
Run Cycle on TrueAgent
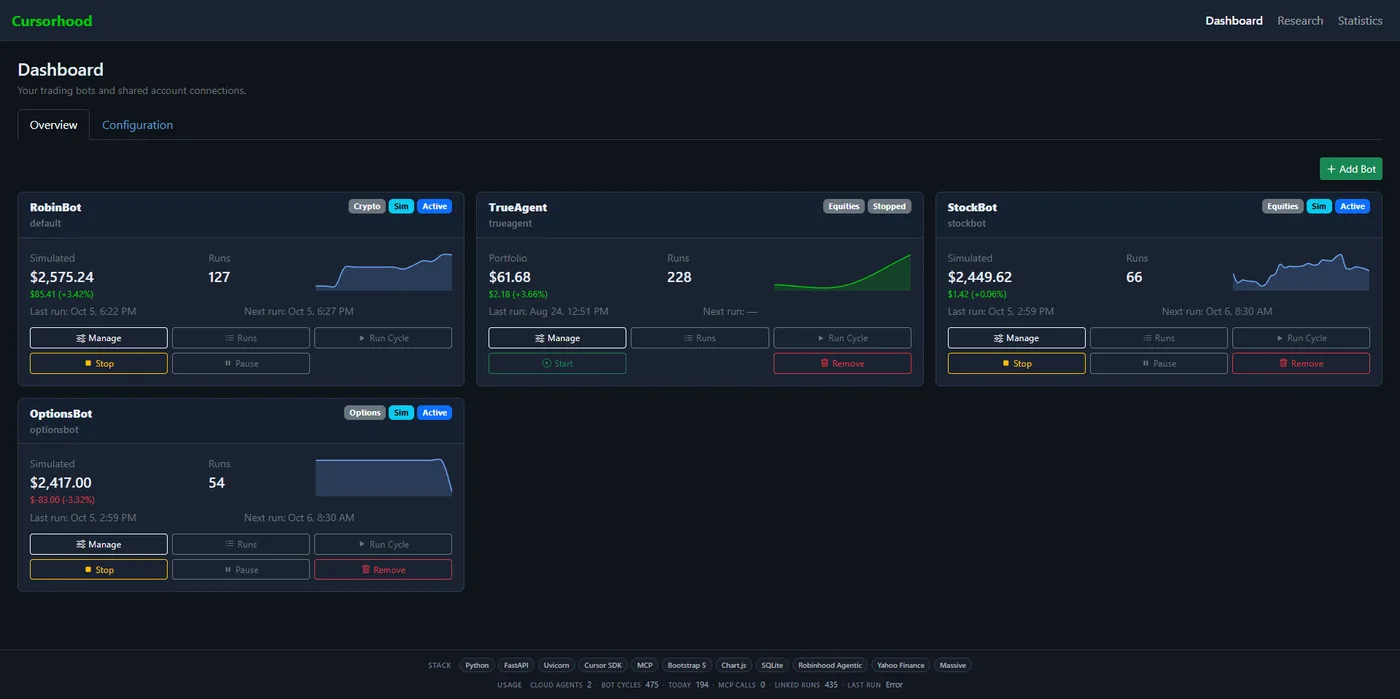coord(842,338)
